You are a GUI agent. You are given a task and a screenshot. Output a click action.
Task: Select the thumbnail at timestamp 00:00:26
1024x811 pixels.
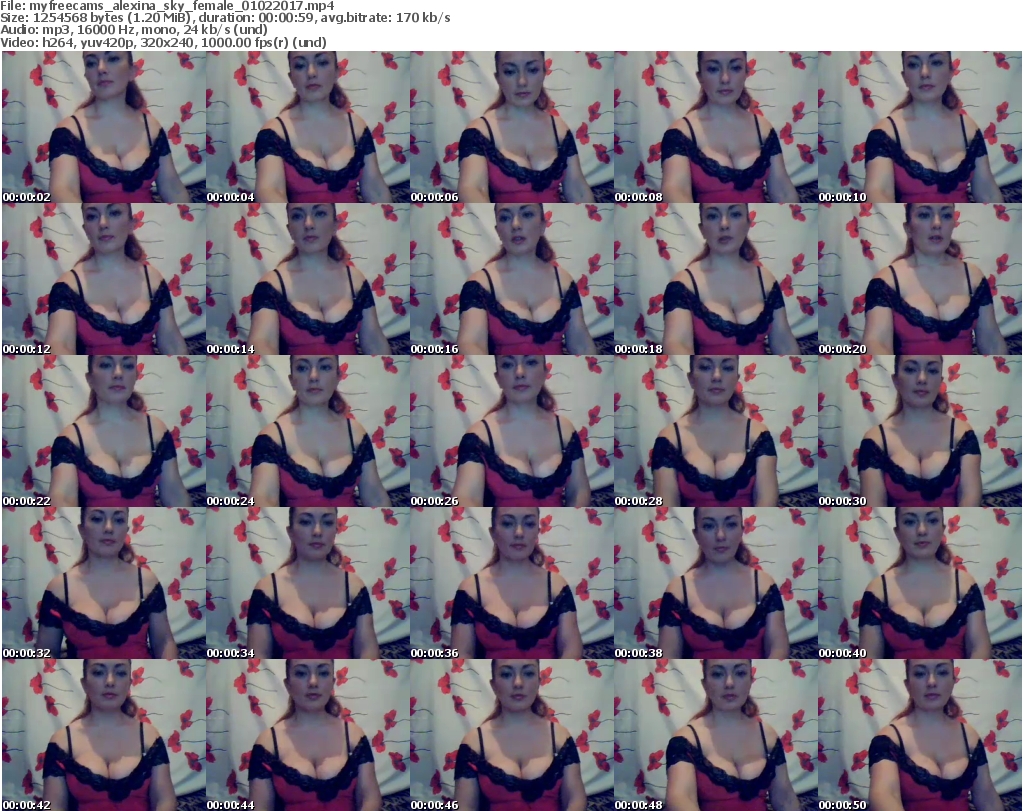tap(512, 431)
